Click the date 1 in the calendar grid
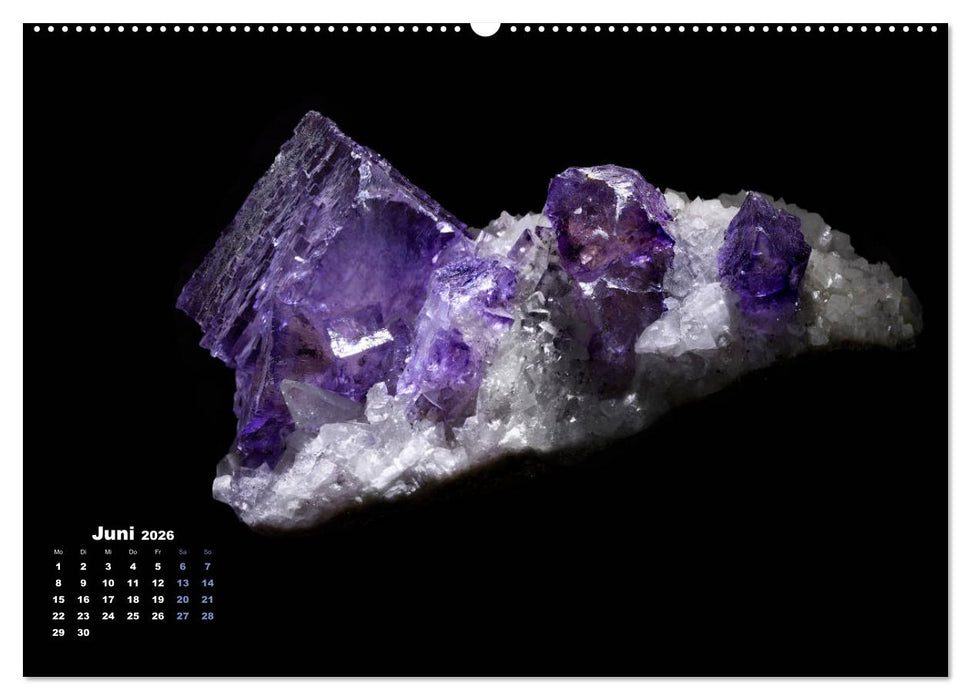 [x=58, y=567]
